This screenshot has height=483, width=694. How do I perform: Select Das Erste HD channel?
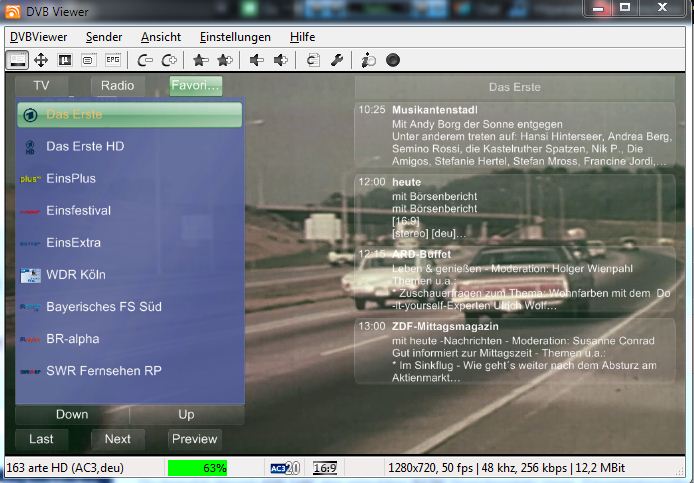pos(130,147)
